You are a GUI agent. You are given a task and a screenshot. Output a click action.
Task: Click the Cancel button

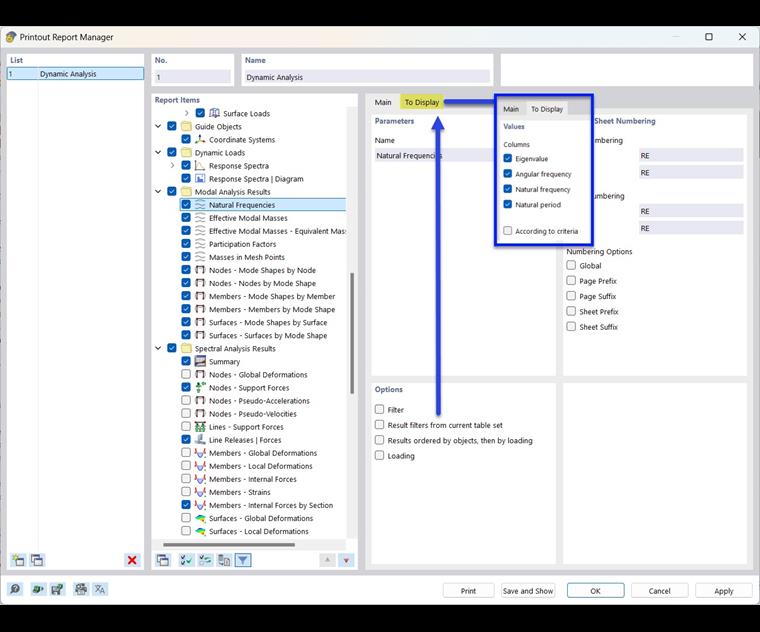click(x=660, y=591)
